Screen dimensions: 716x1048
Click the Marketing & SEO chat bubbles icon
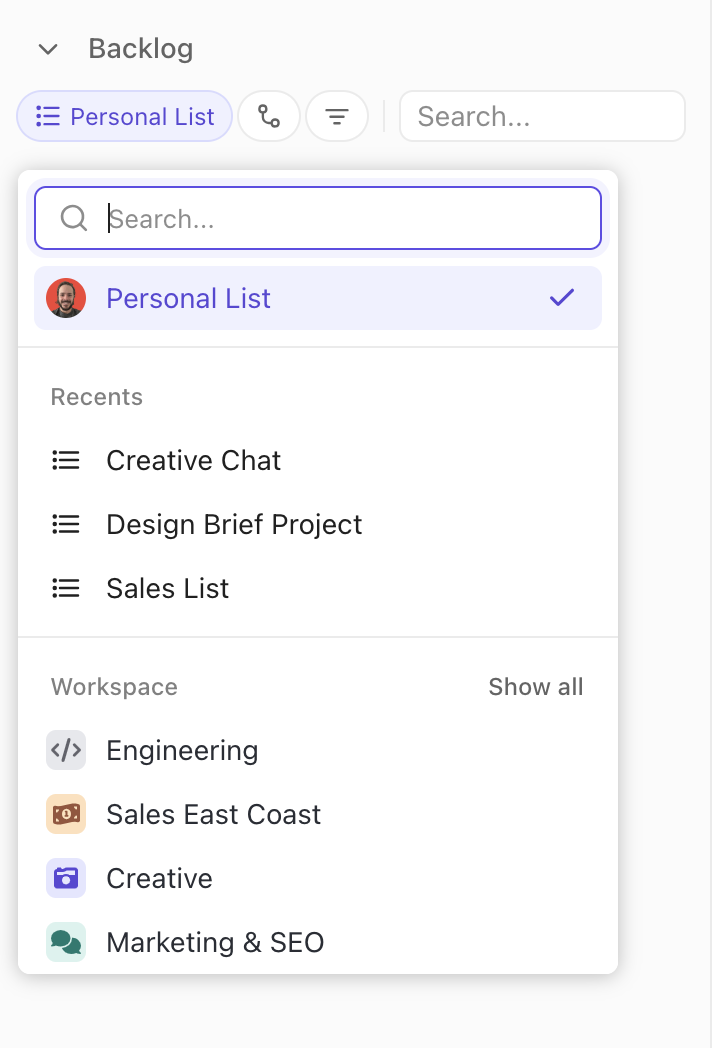(66, 942)
